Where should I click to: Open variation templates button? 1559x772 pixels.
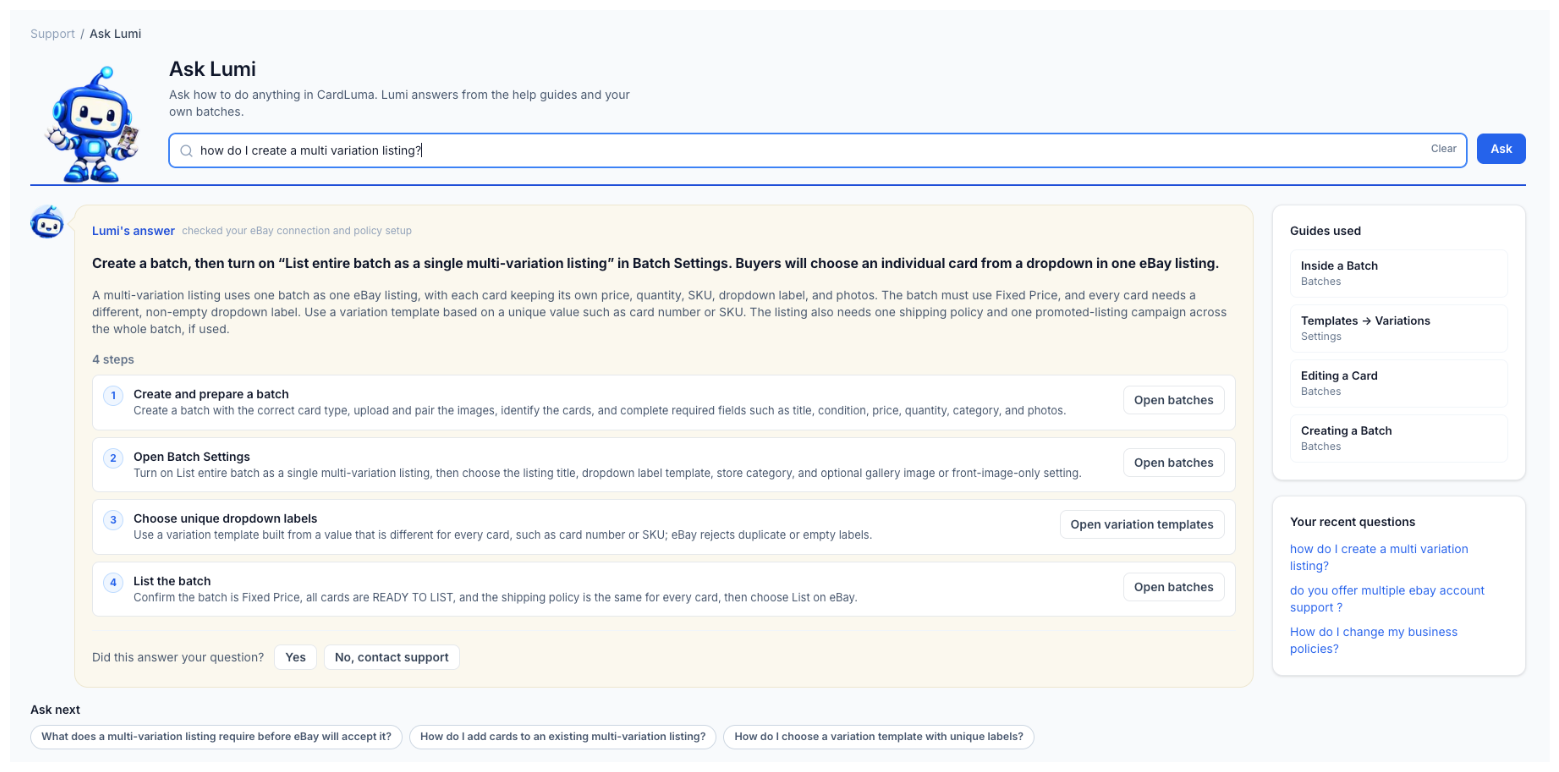pyautogui.click(x=1142, y=524)
